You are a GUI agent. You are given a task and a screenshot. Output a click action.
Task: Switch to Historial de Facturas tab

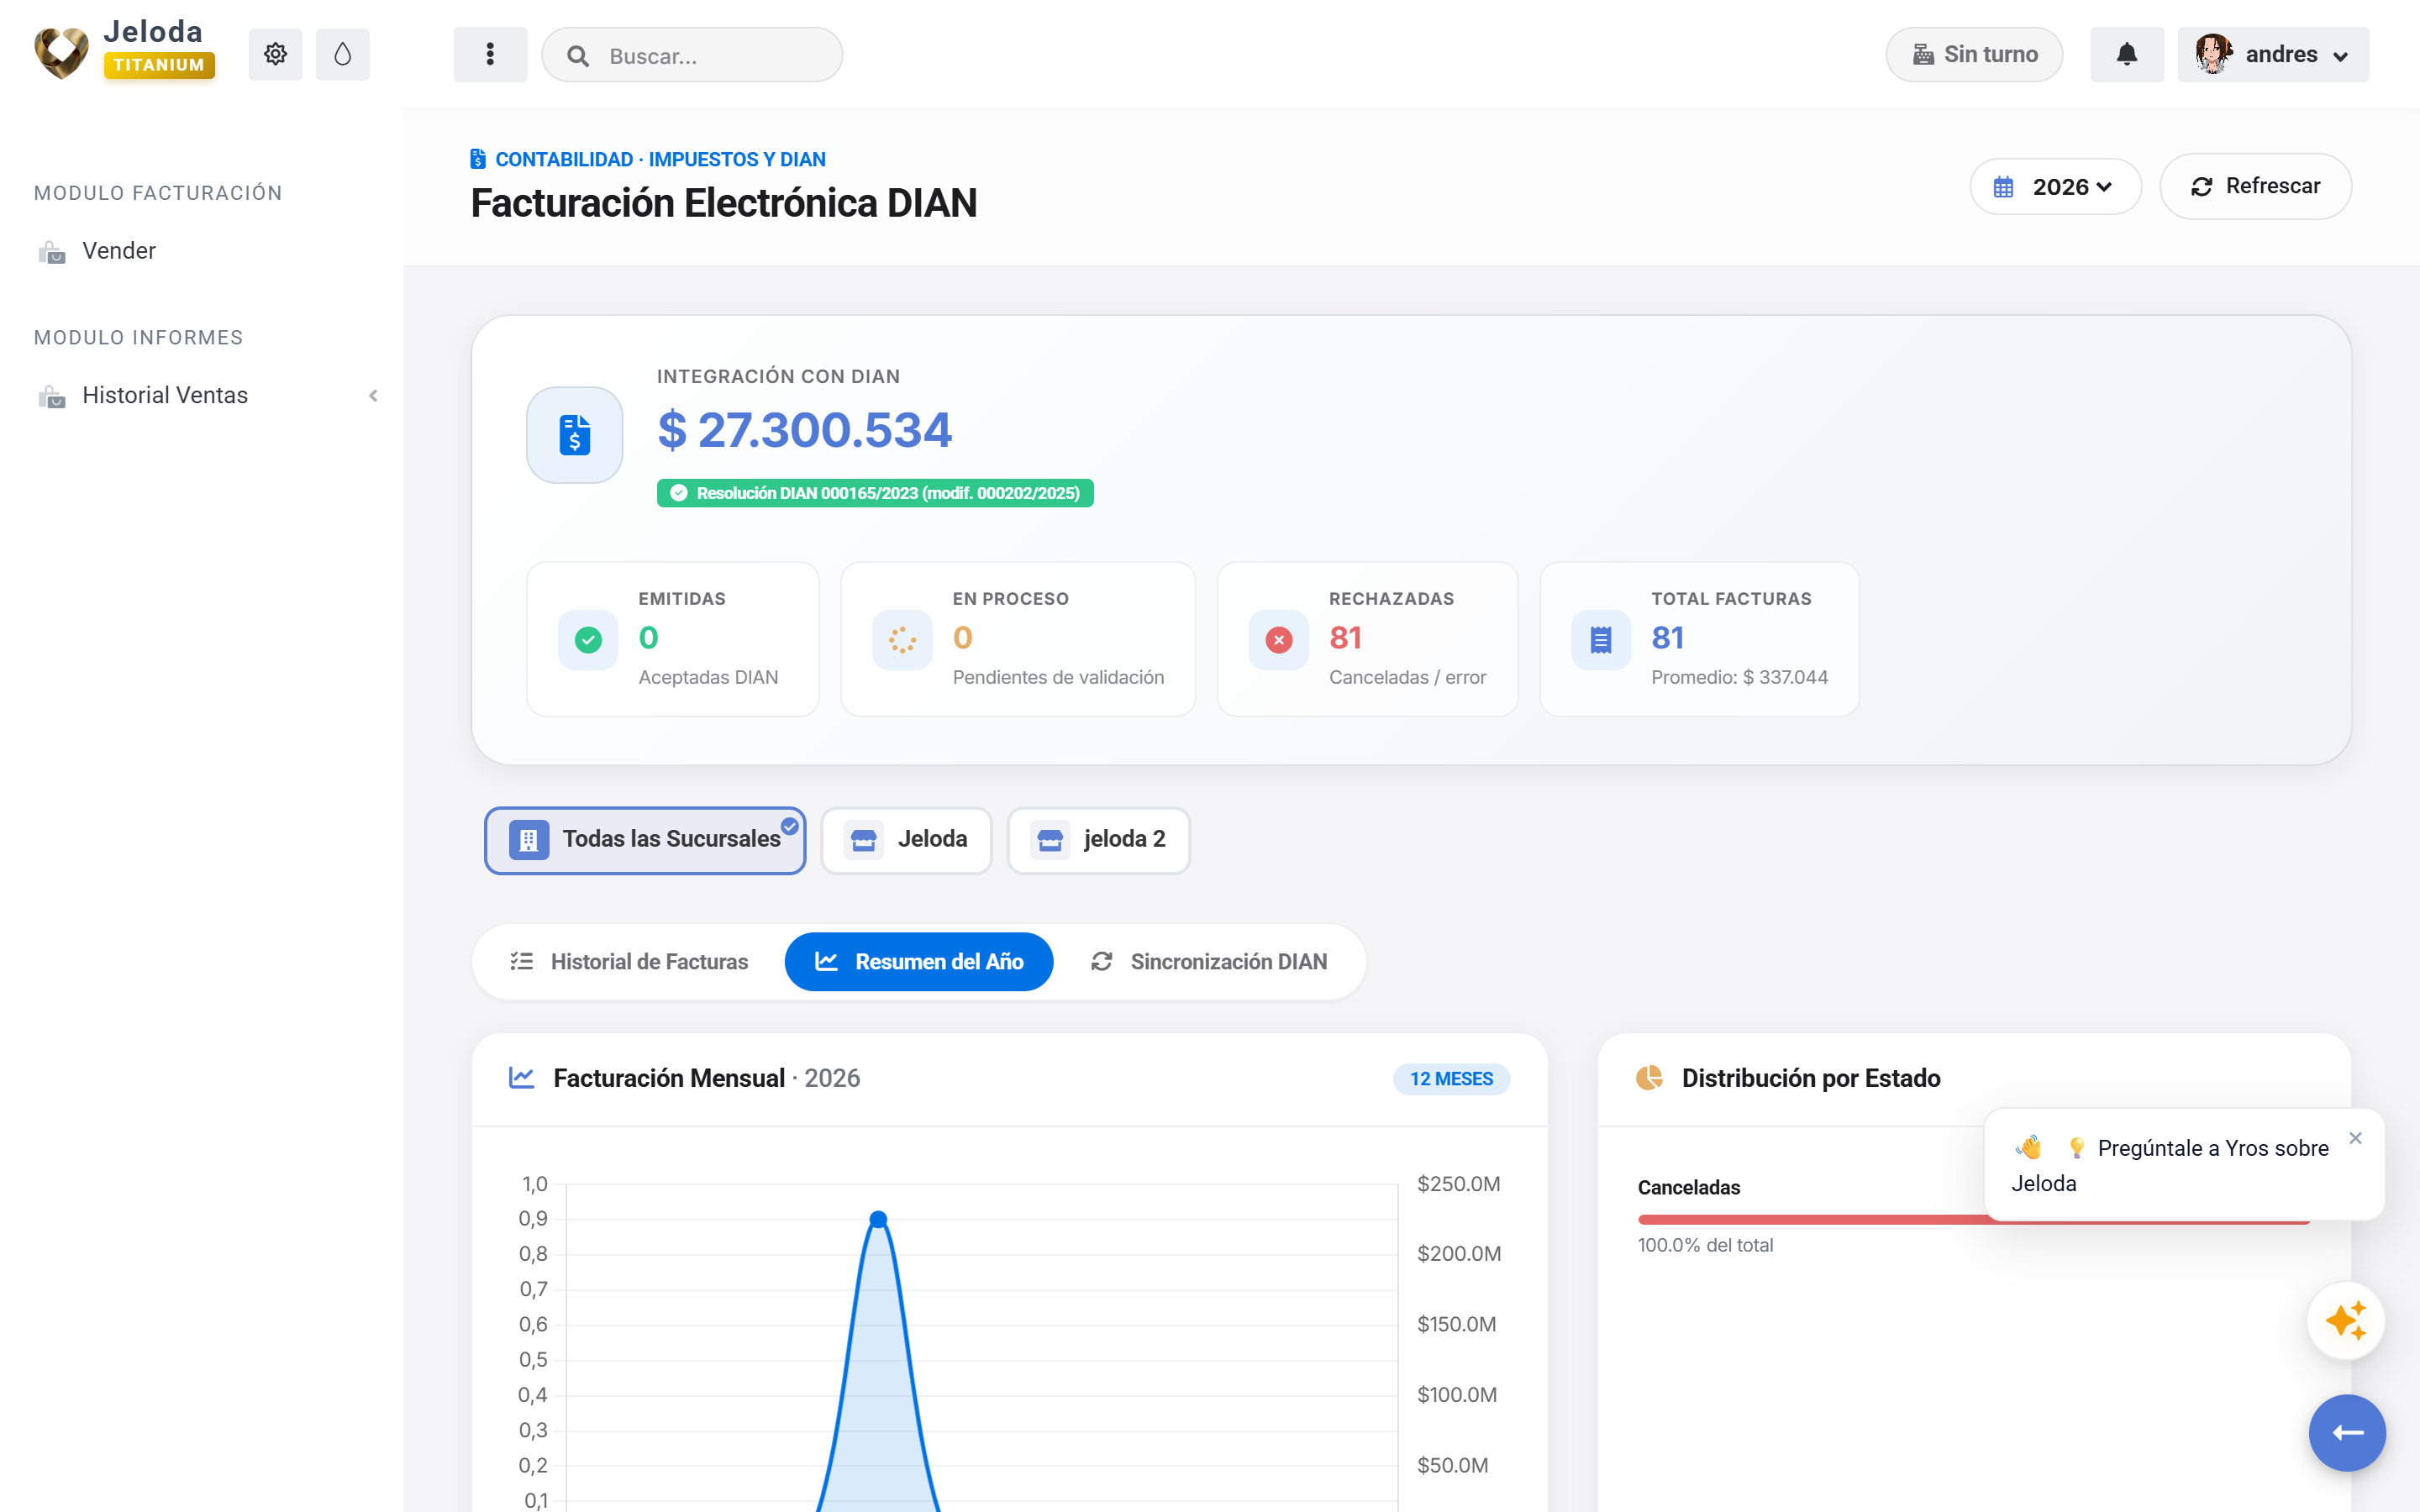pos(629,962)
